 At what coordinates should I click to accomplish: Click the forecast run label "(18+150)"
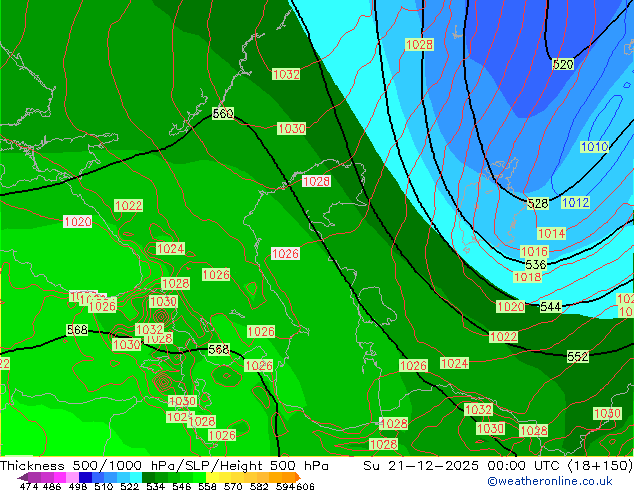tap(600, 466)
